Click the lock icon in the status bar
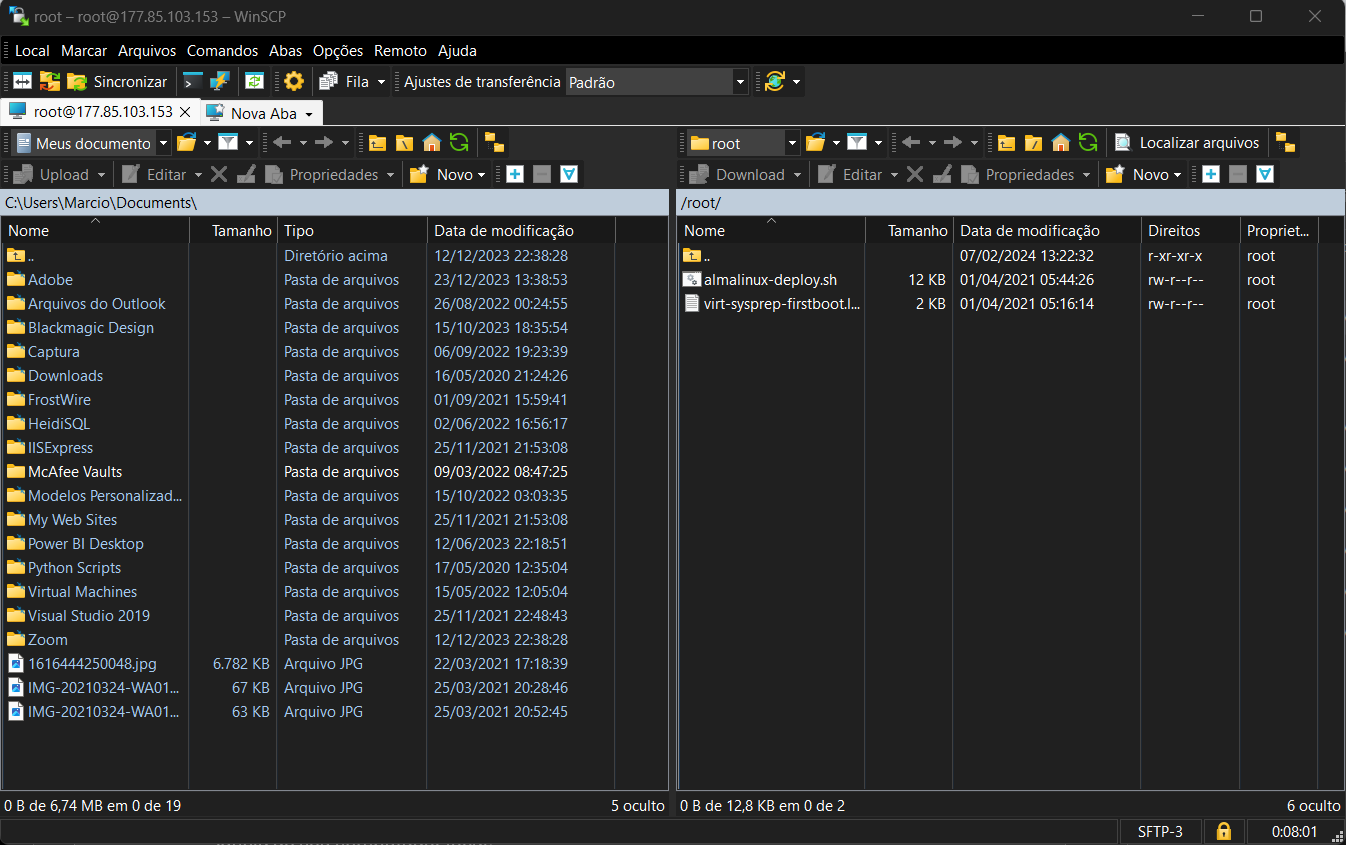Screen dimensions: 1346x845 (x=1223, y=831)
